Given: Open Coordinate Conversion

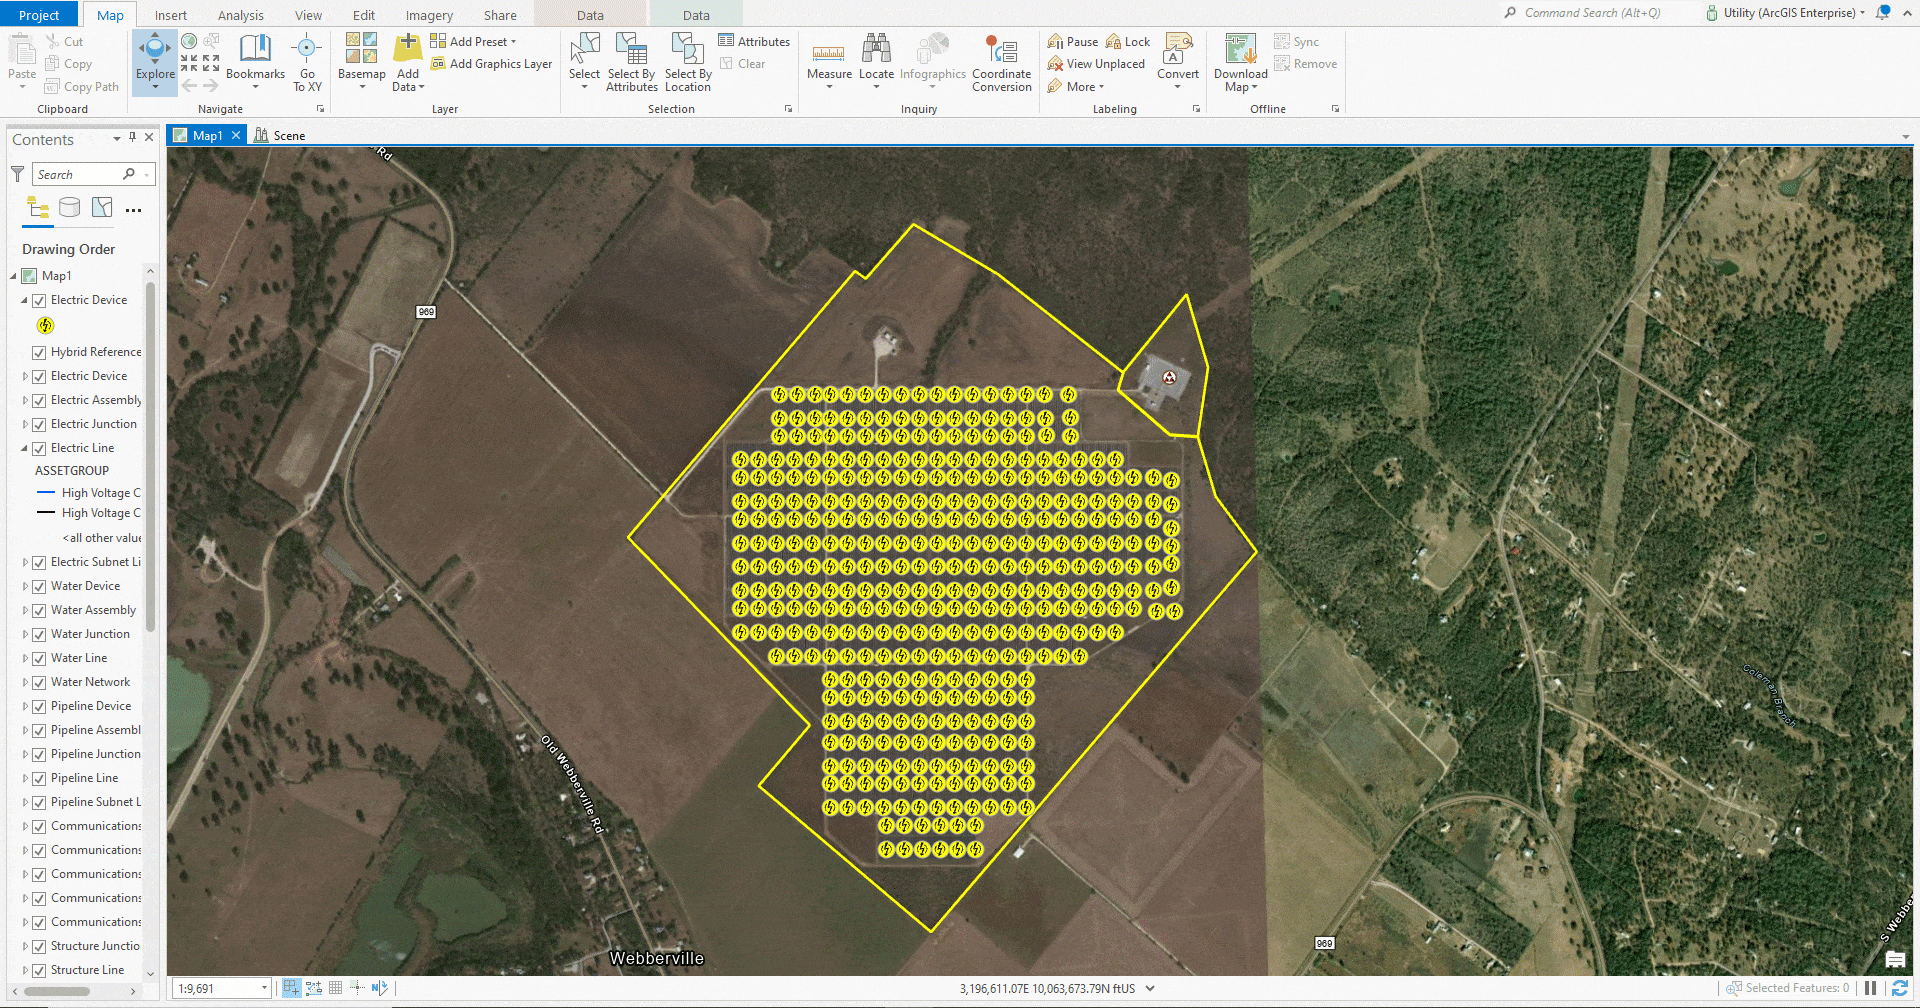Looking at the screenshot, I should [x=1001, y=62].
